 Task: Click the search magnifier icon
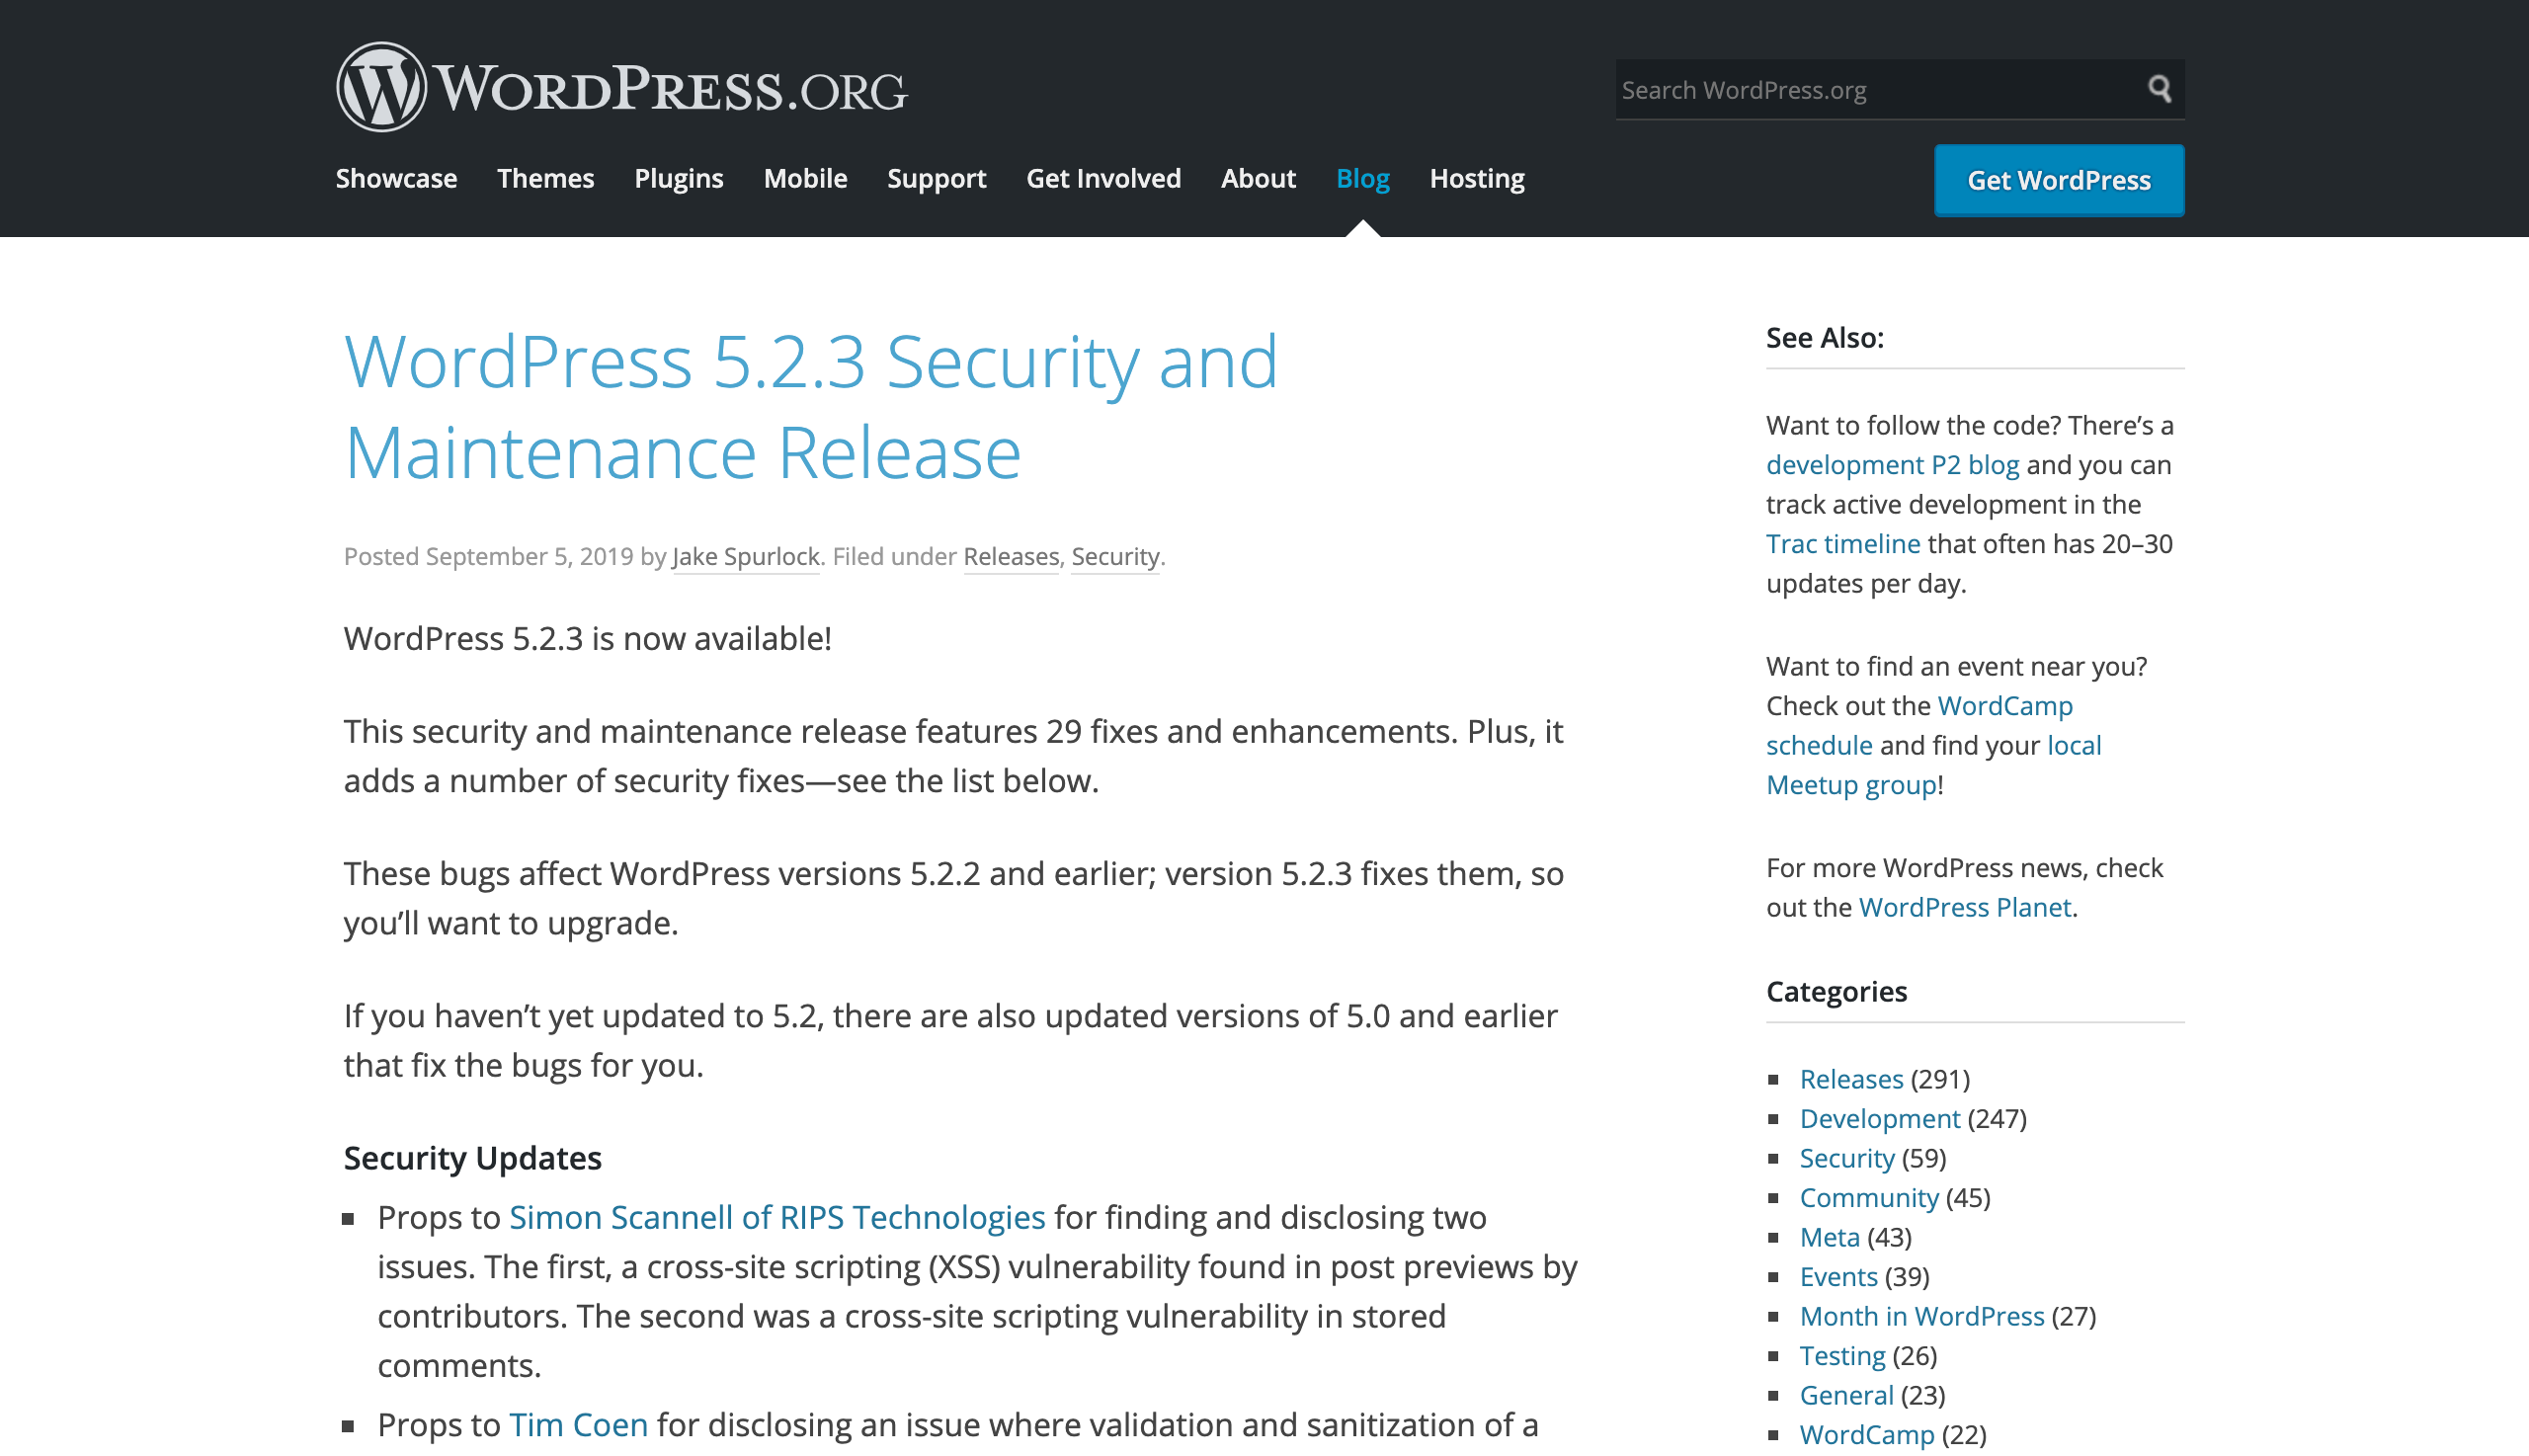tap(2159, 89)
